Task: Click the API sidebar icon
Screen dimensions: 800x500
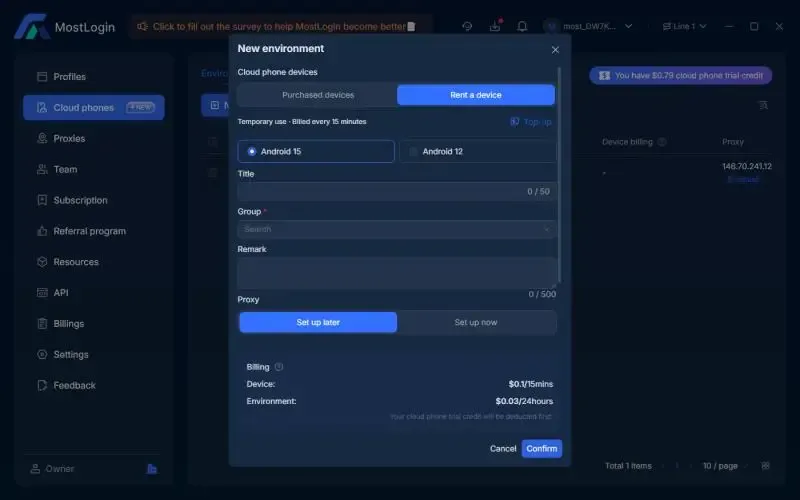Action: pos(42,292)
